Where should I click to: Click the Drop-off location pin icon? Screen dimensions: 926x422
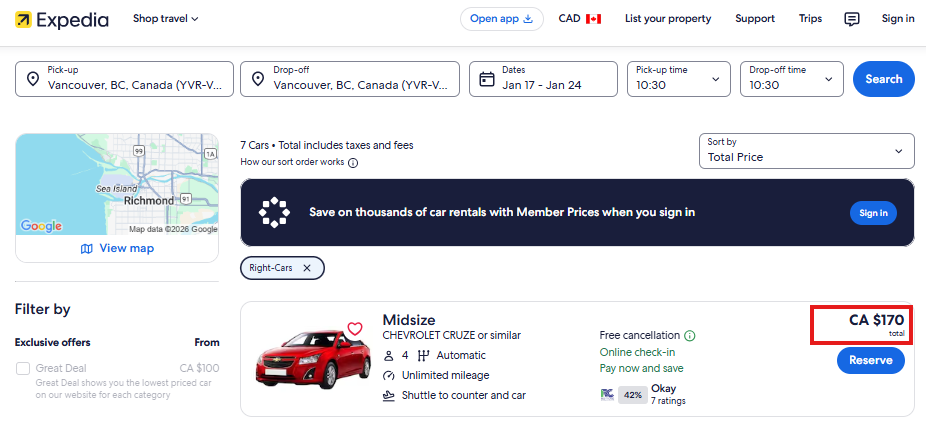click(x=258, y=79)
